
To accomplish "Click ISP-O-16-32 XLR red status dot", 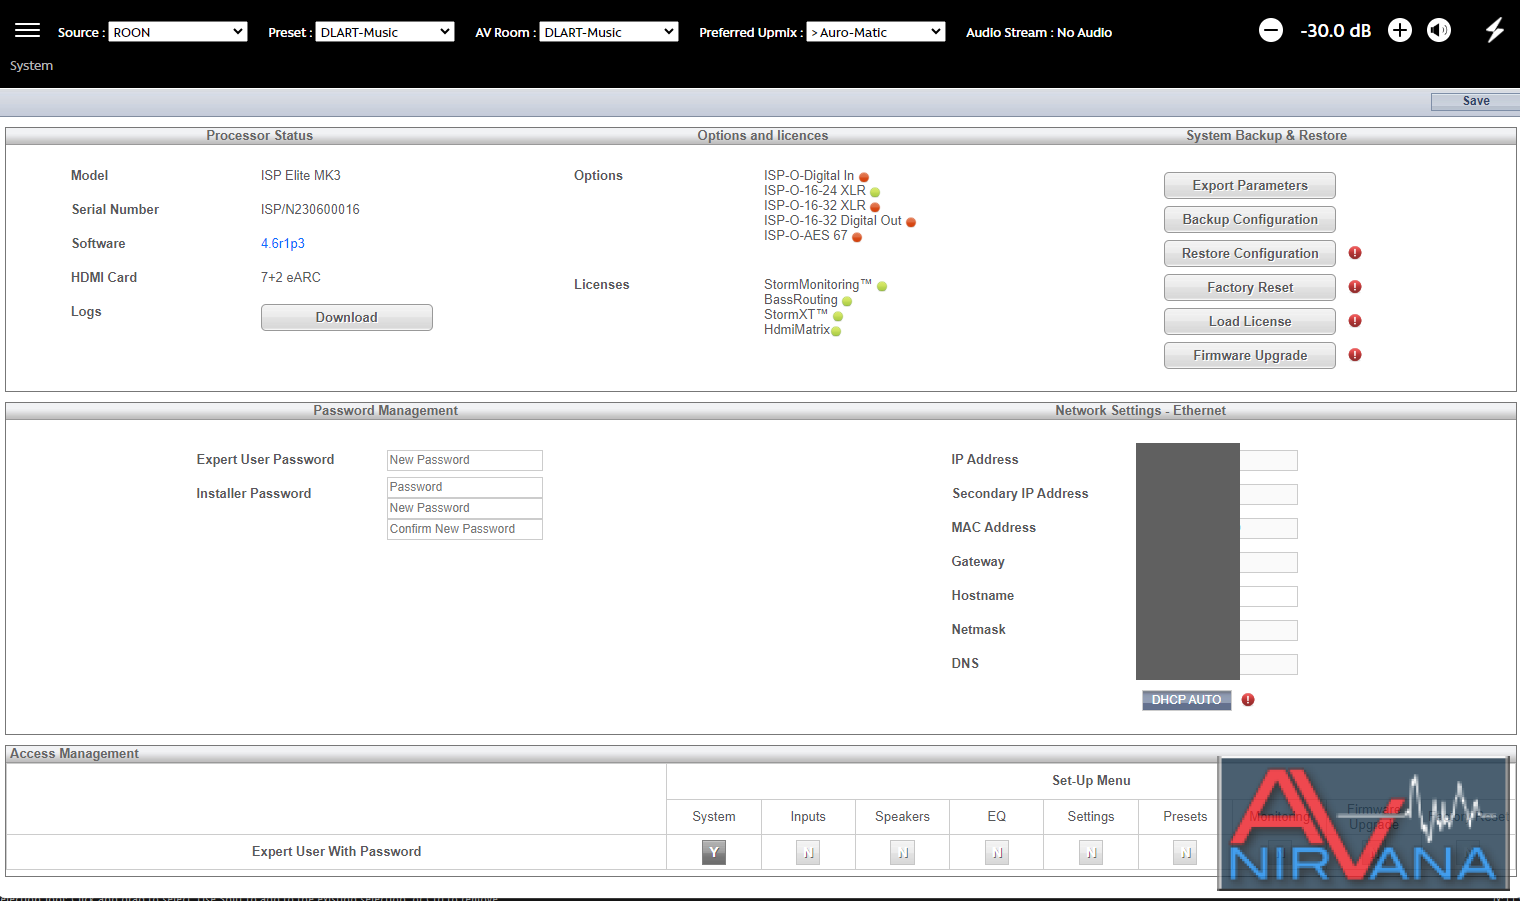I will point(875,207).
